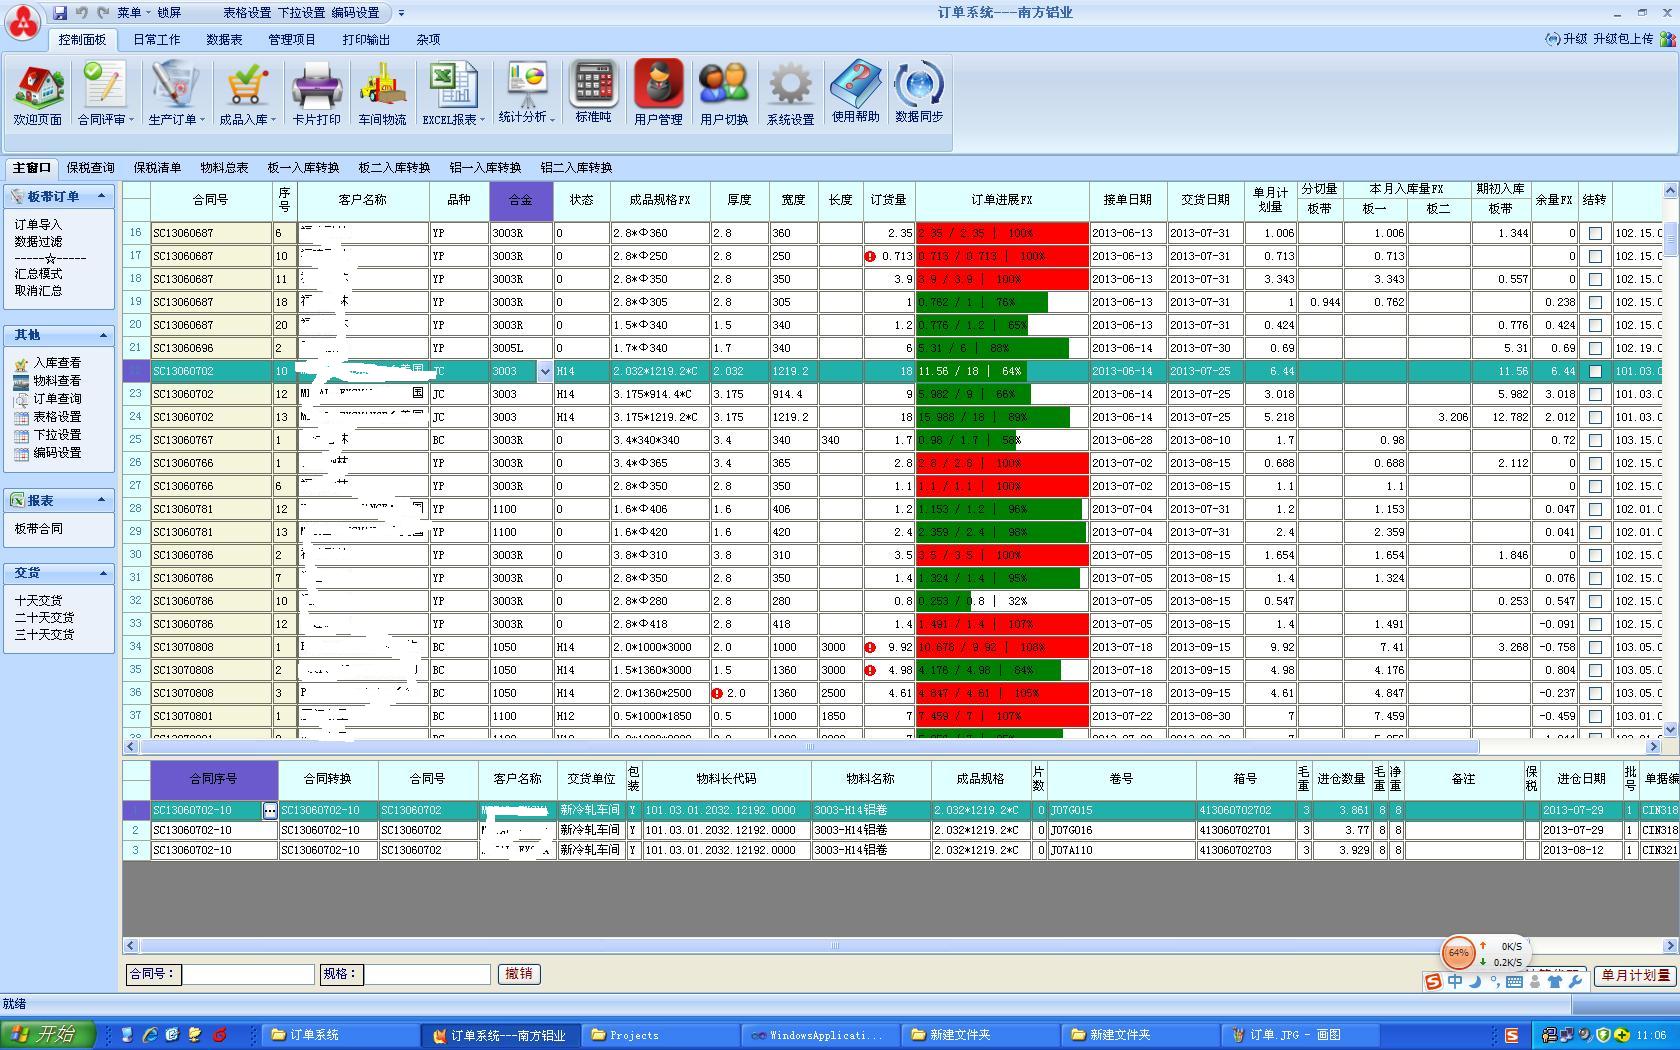Switch to the 日常工作 ribbon tab
Viewport: 1680px width, 1050px height.
click(156, 40)
